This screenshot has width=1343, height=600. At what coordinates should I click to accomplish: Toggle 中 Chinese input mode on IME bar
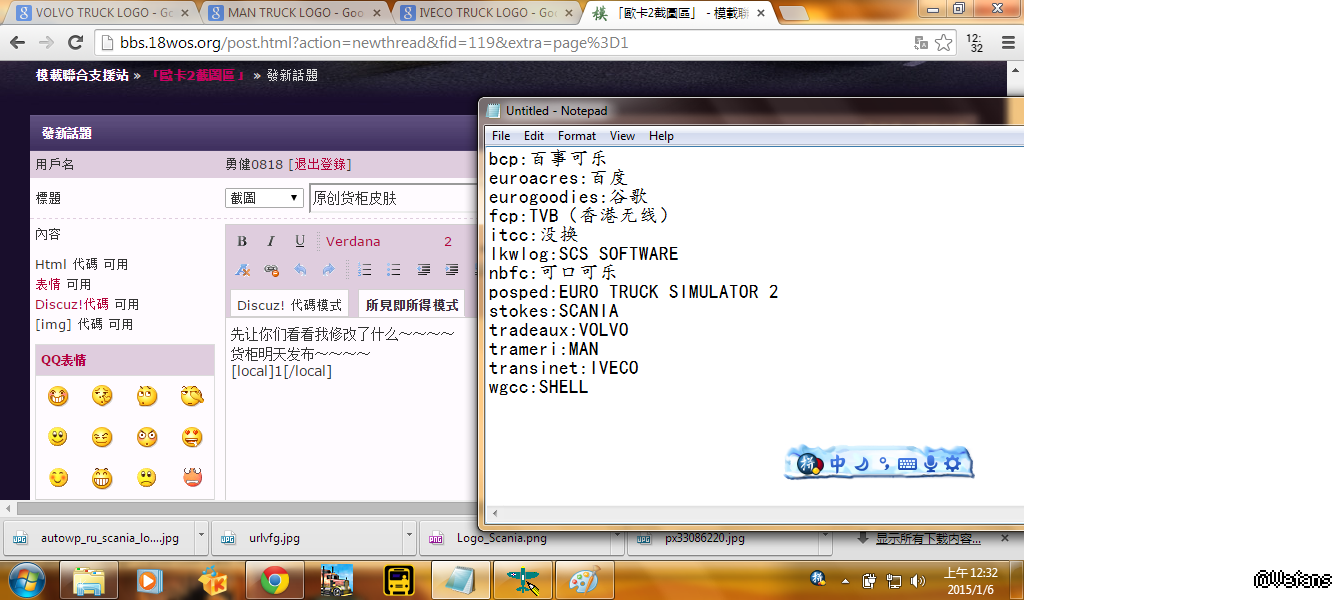[x=838, y=463]
